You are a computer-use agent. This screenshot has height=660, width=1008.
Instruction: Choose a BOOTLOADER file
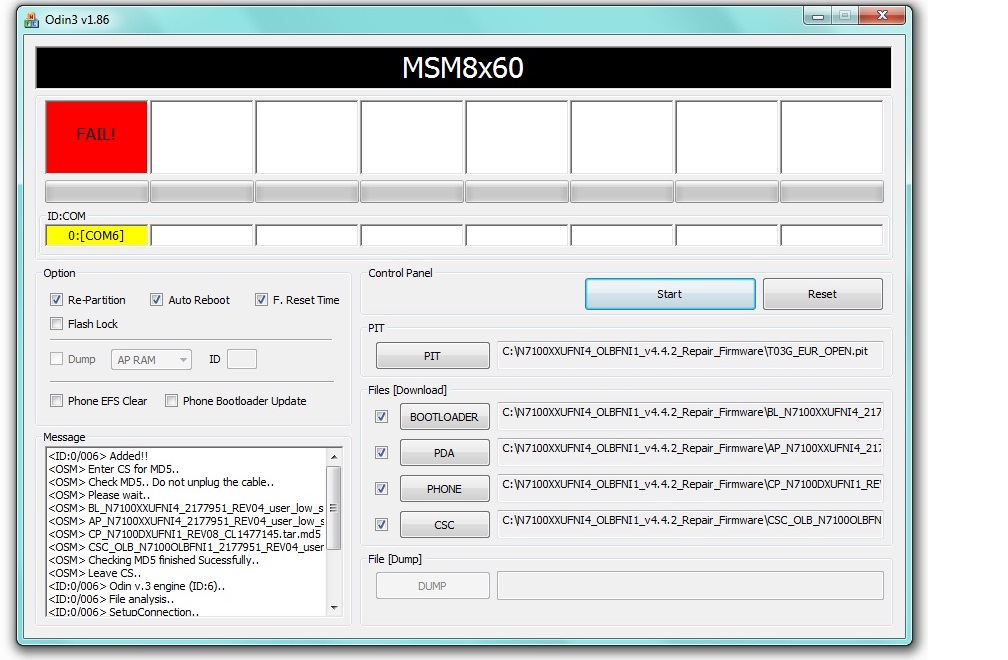pyautogui.click(x=444, y=417)
